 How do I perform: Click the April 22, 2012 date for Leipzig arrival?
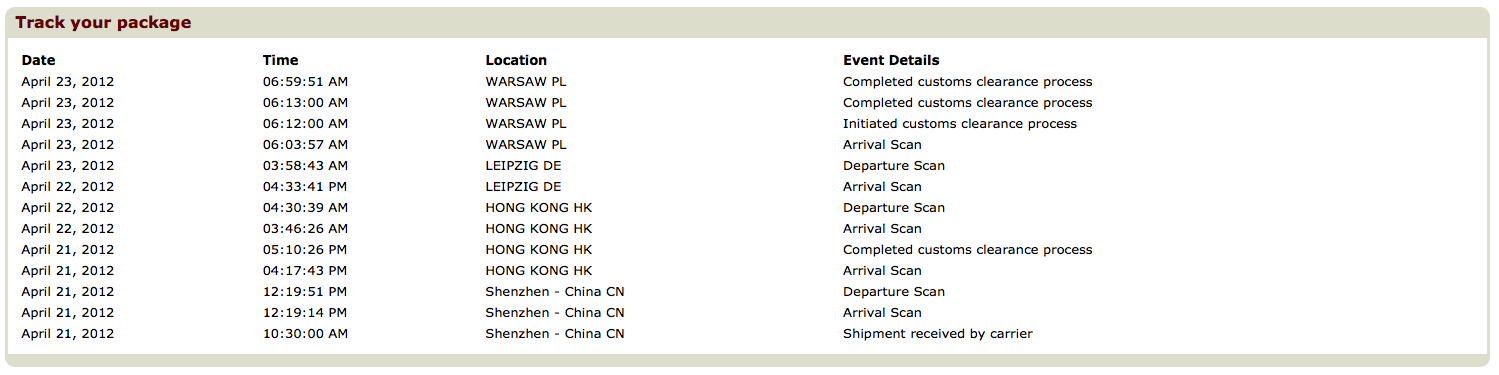point(67,187)
